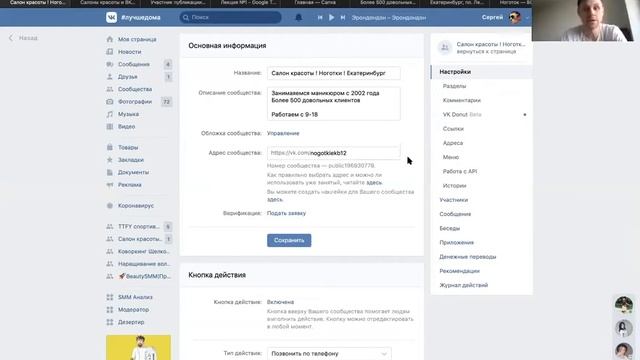
Task: Open Дезертир app icon
Action: point(110,322)
